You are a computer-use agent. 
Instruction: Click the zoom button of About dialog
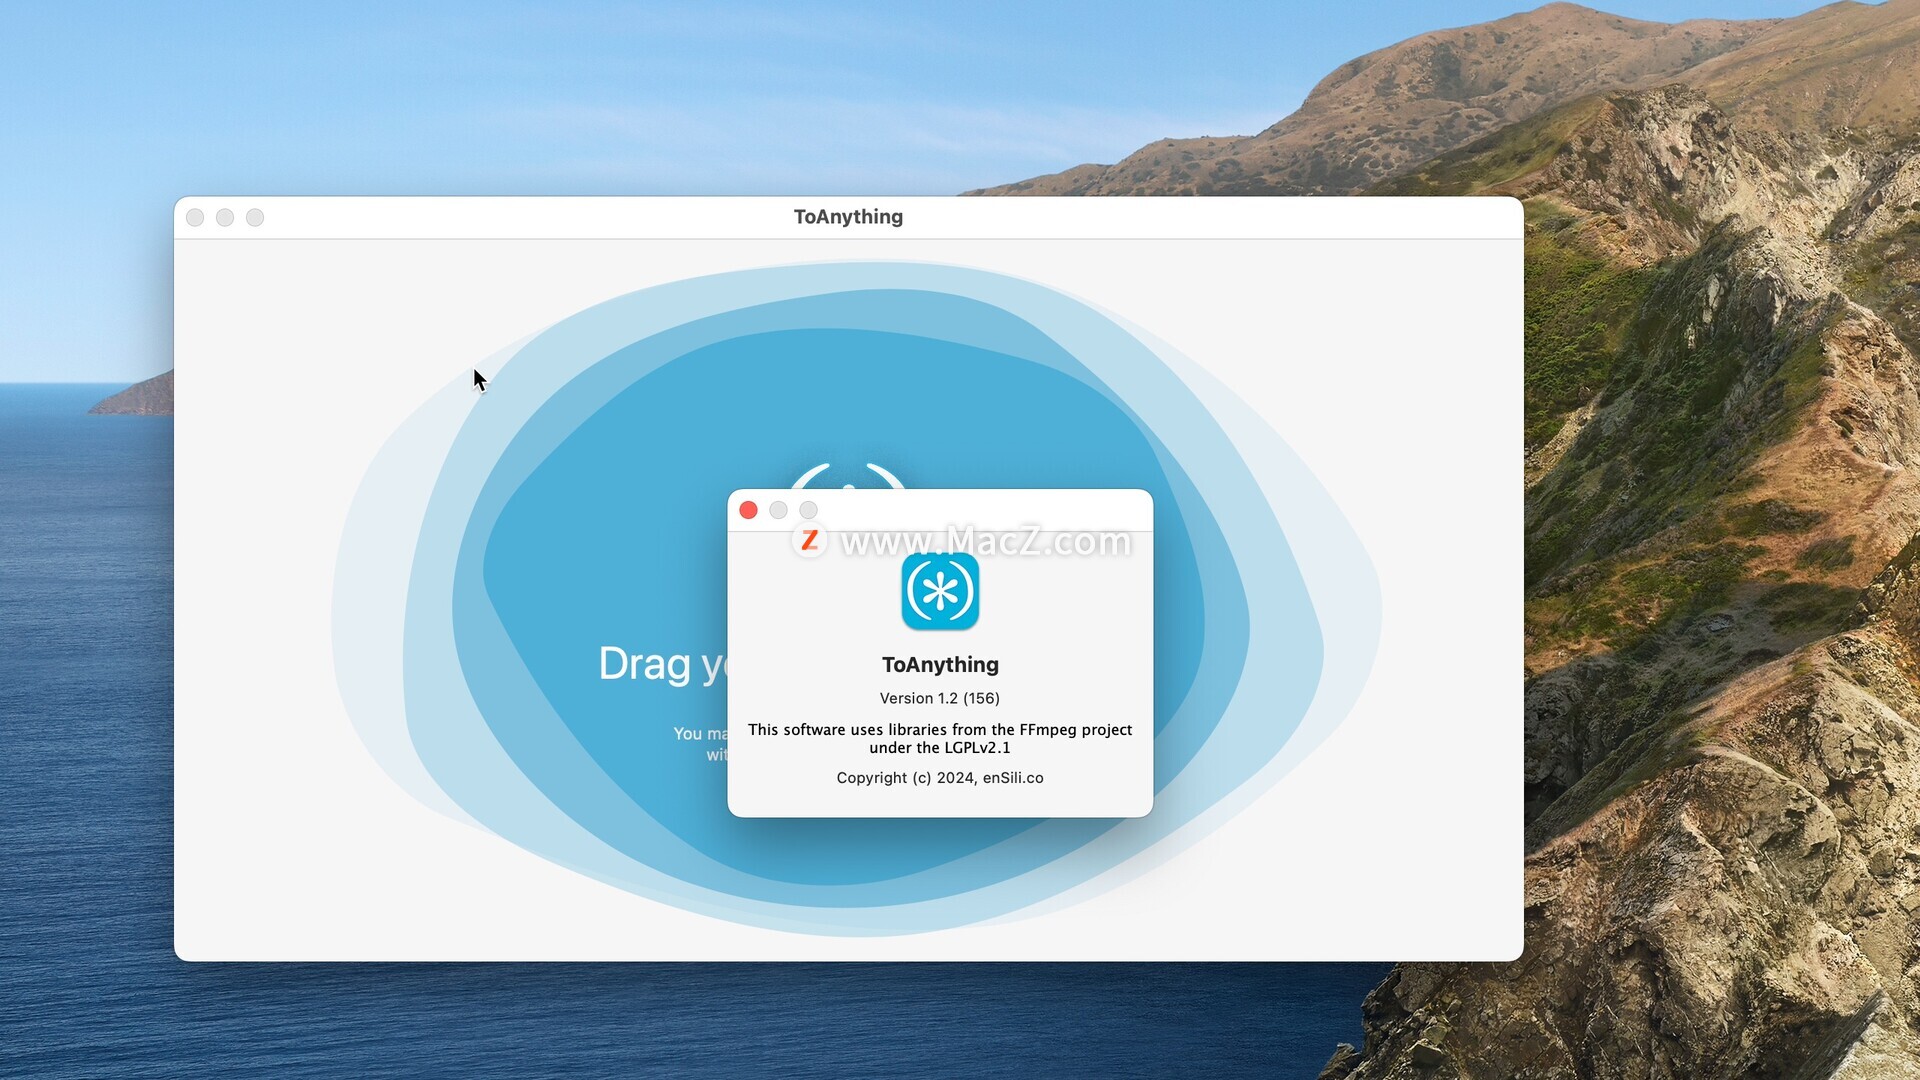pyautogui.click(x=808, y=510)
